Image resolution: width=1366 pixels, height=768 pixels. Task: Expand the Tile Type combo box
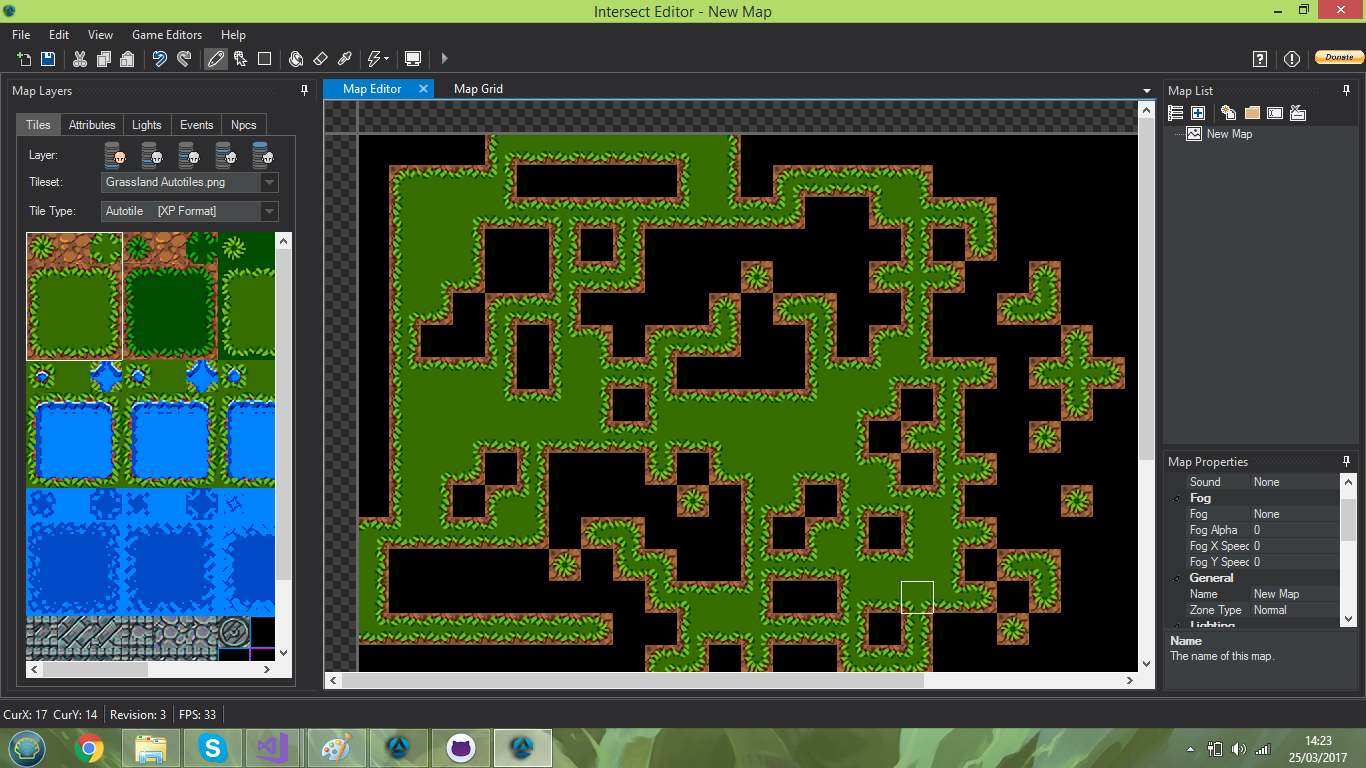[268, 211]
